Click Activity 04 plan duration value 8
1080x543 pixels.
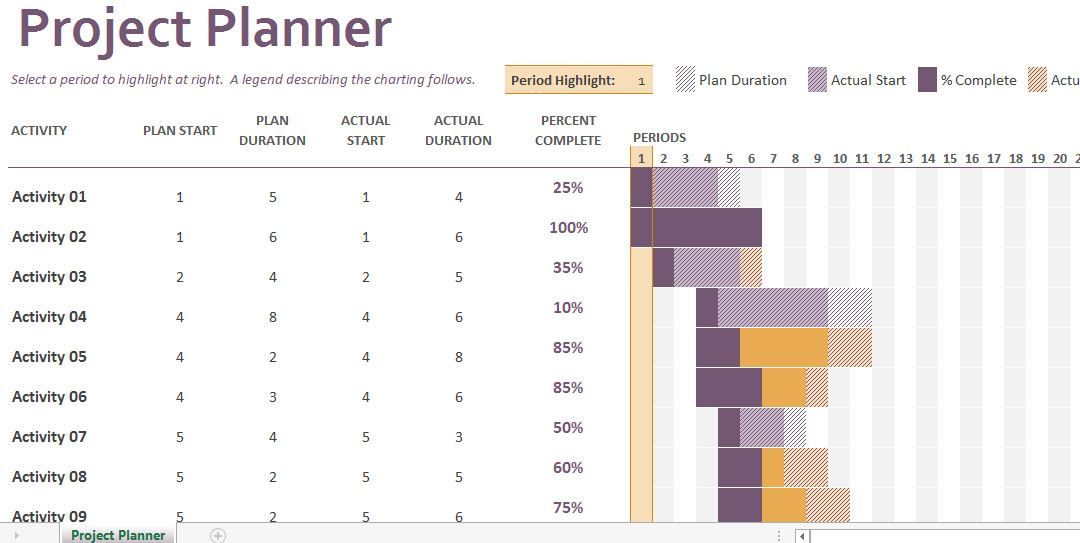(273, 317)
